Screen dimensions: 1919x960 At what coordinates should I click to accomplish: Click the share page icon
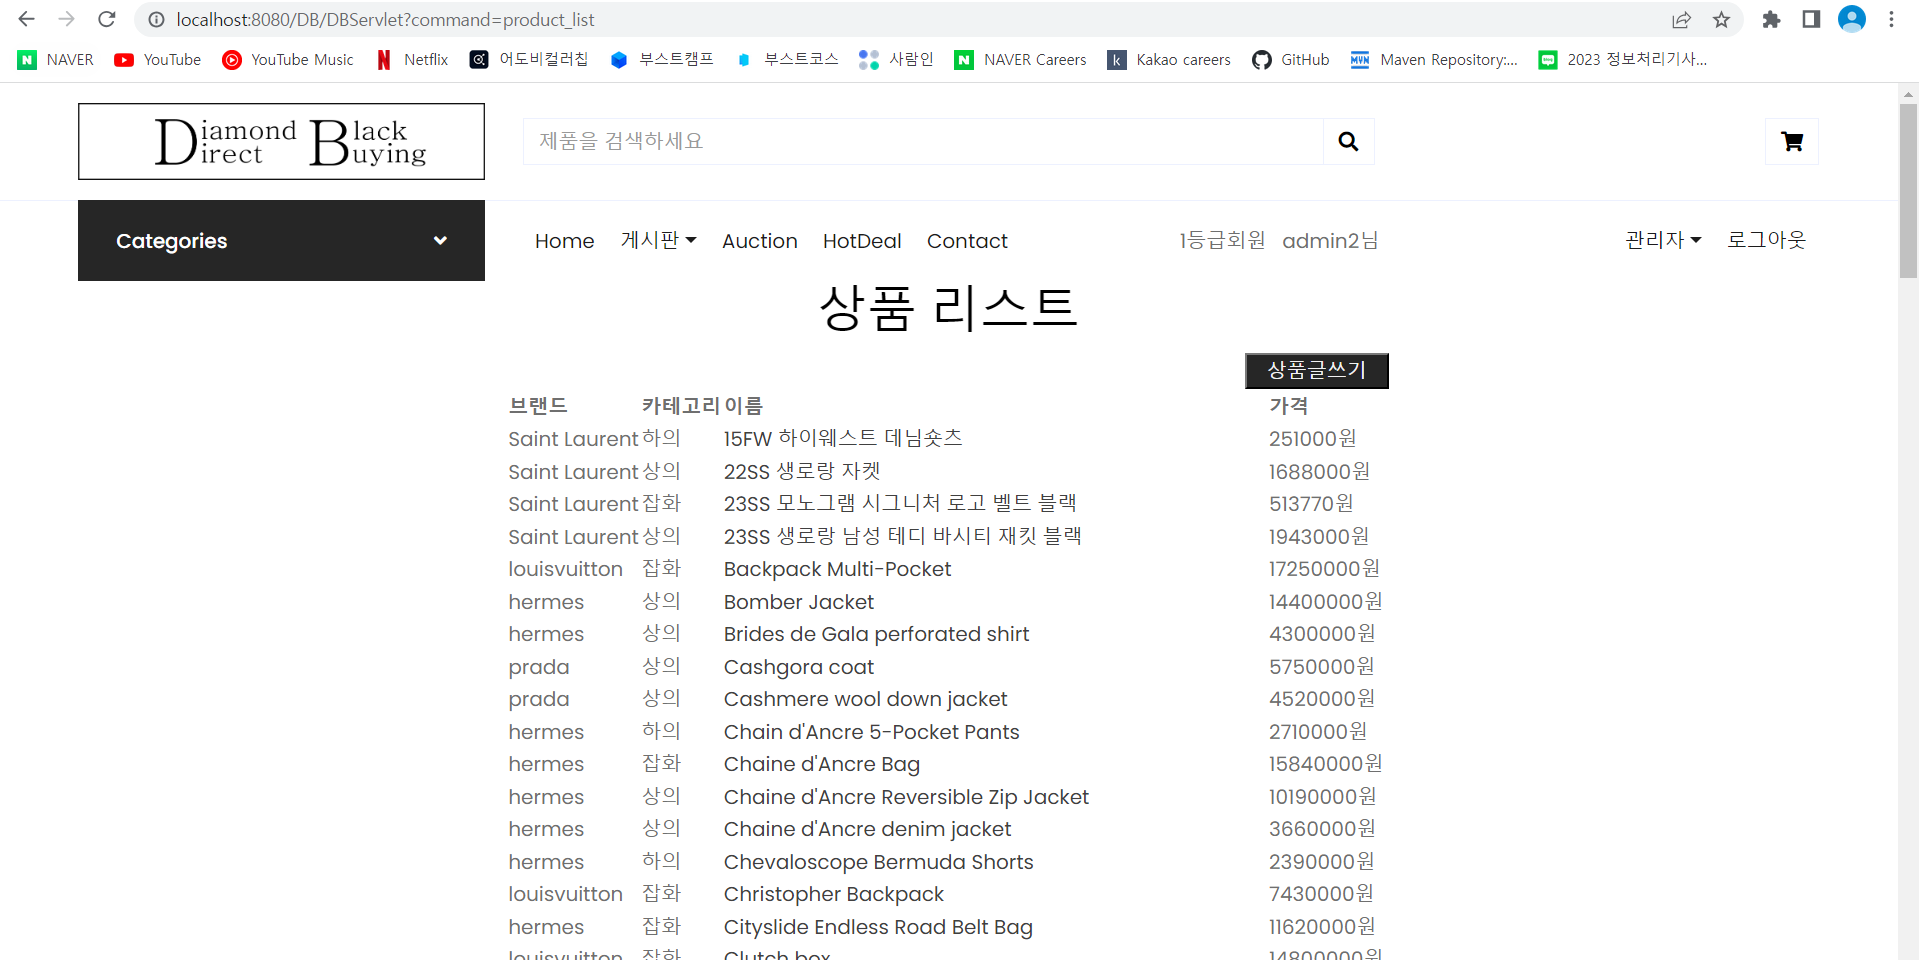click(x=1681, y=20)
